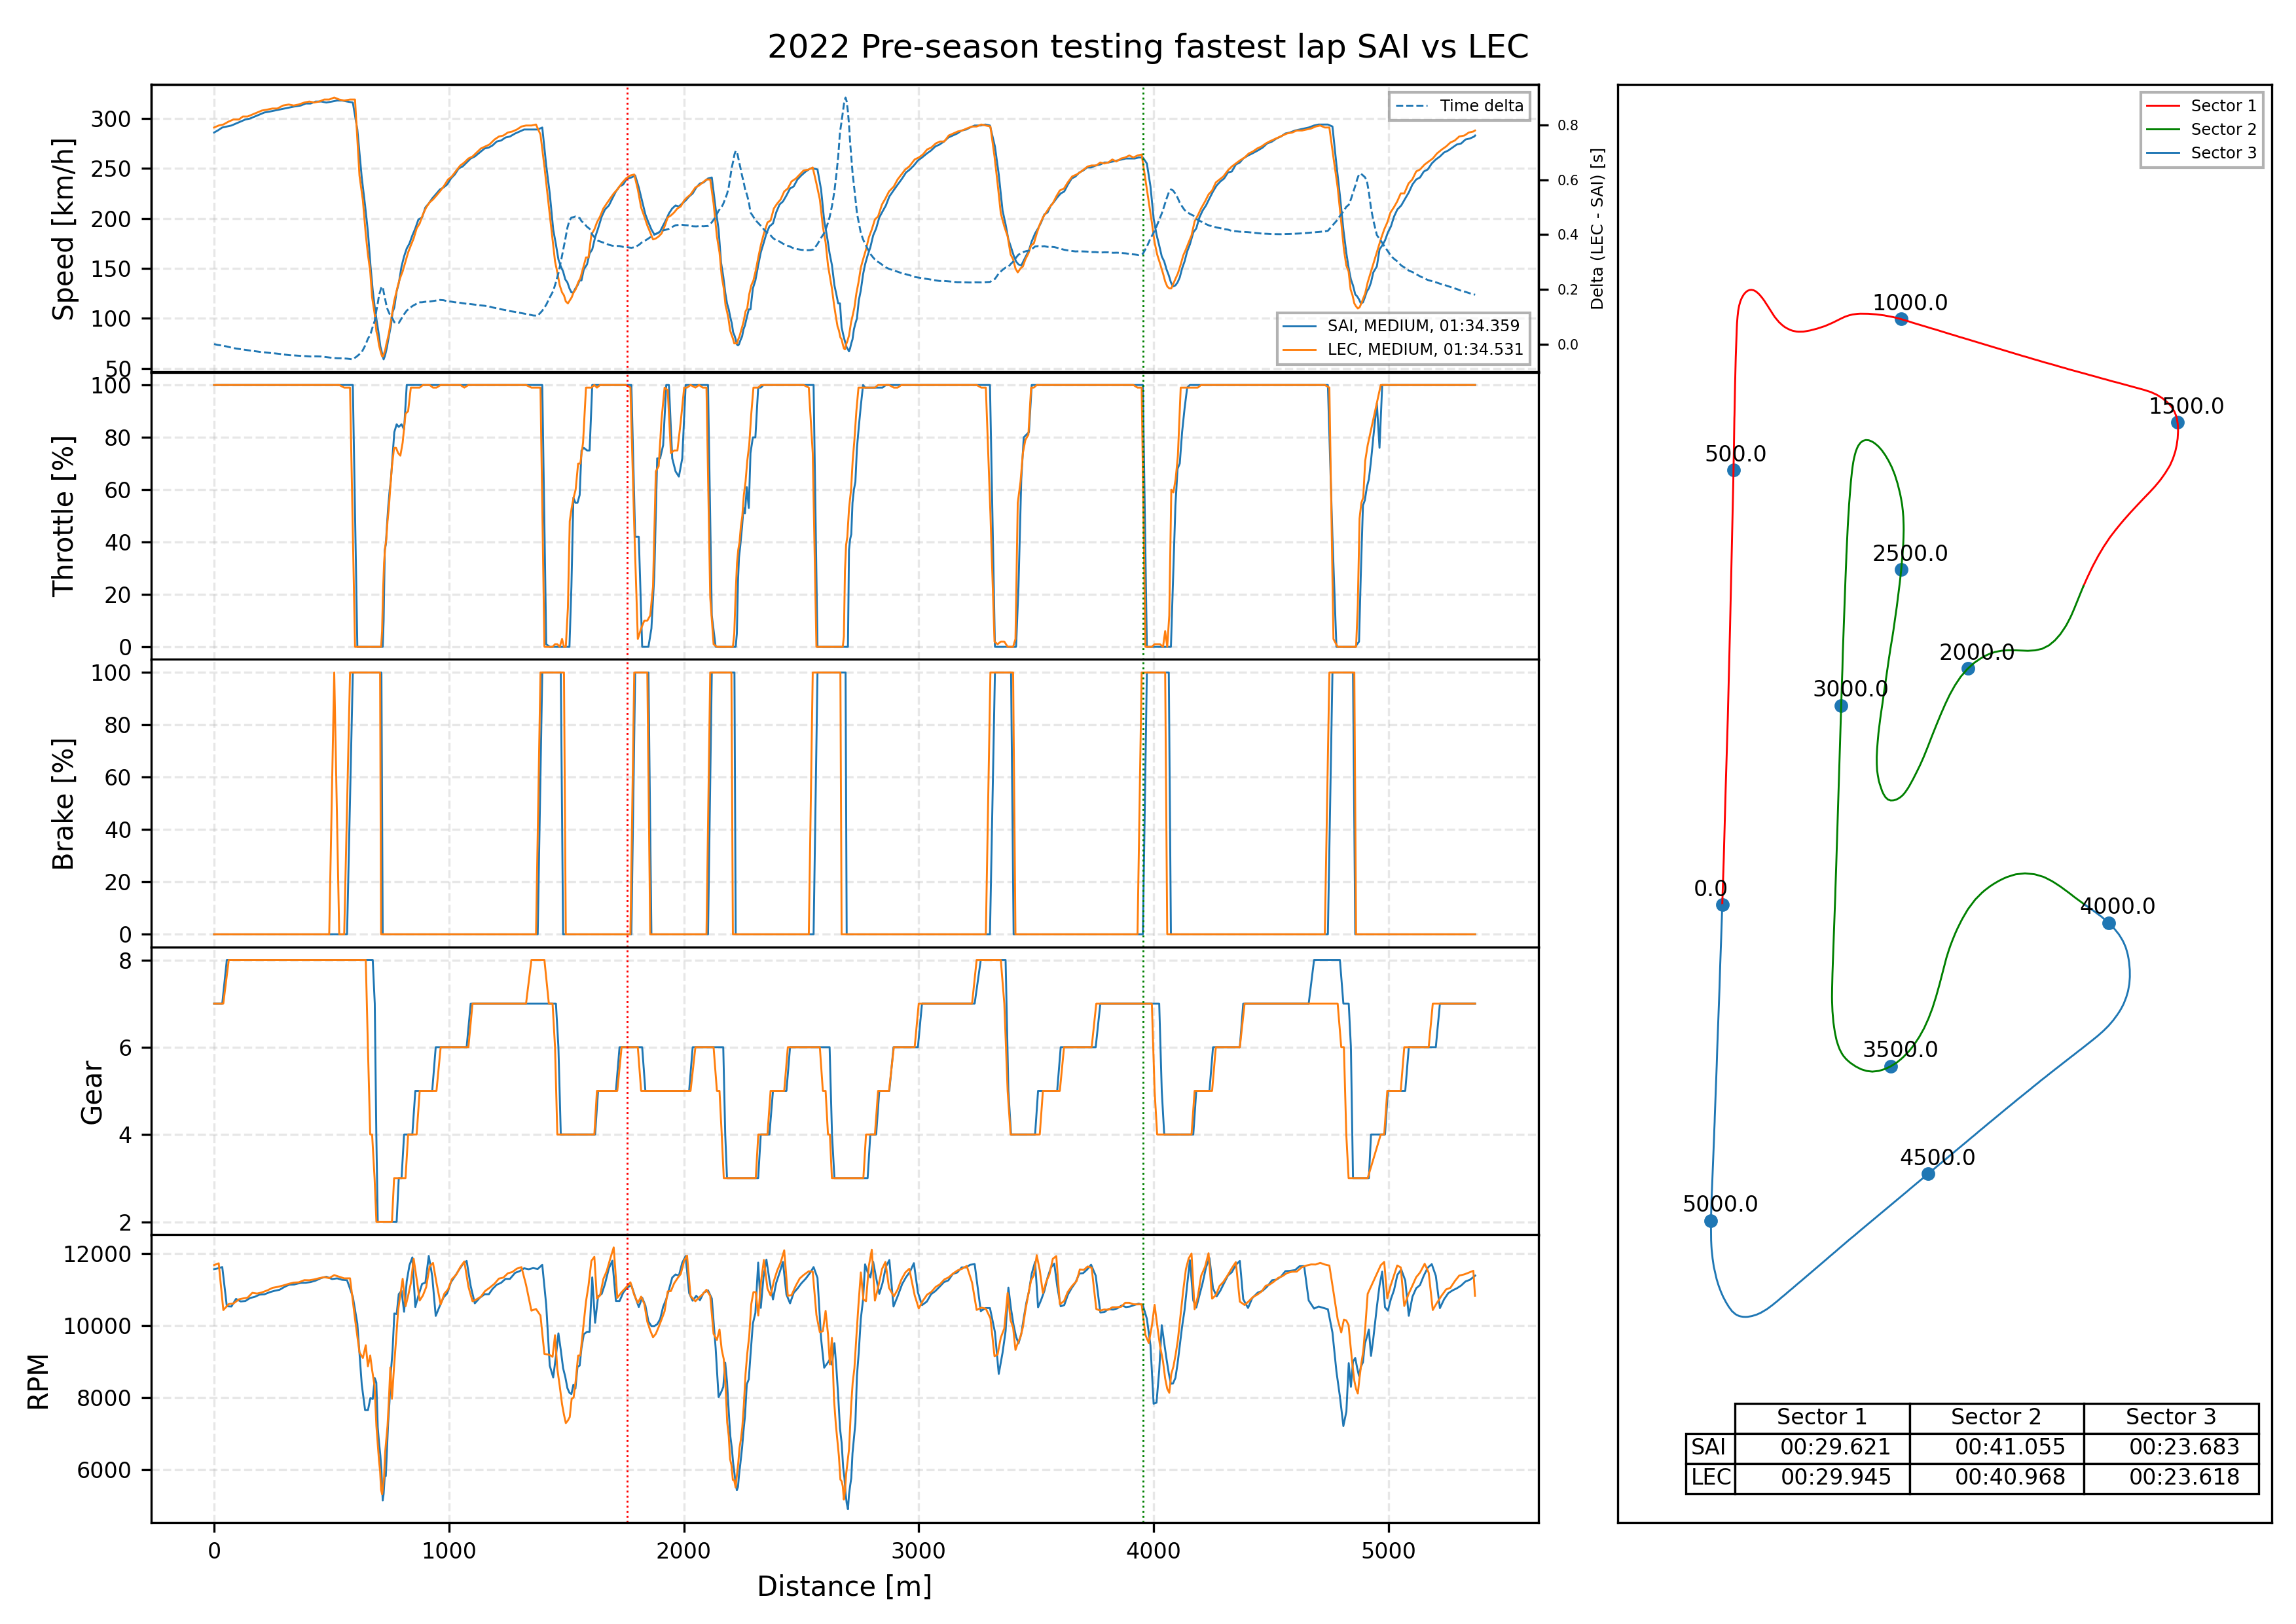Click the 'Sector 2' legend entry on the track map
The image size is (2296, 1624).
click(x=2201, y=129)
